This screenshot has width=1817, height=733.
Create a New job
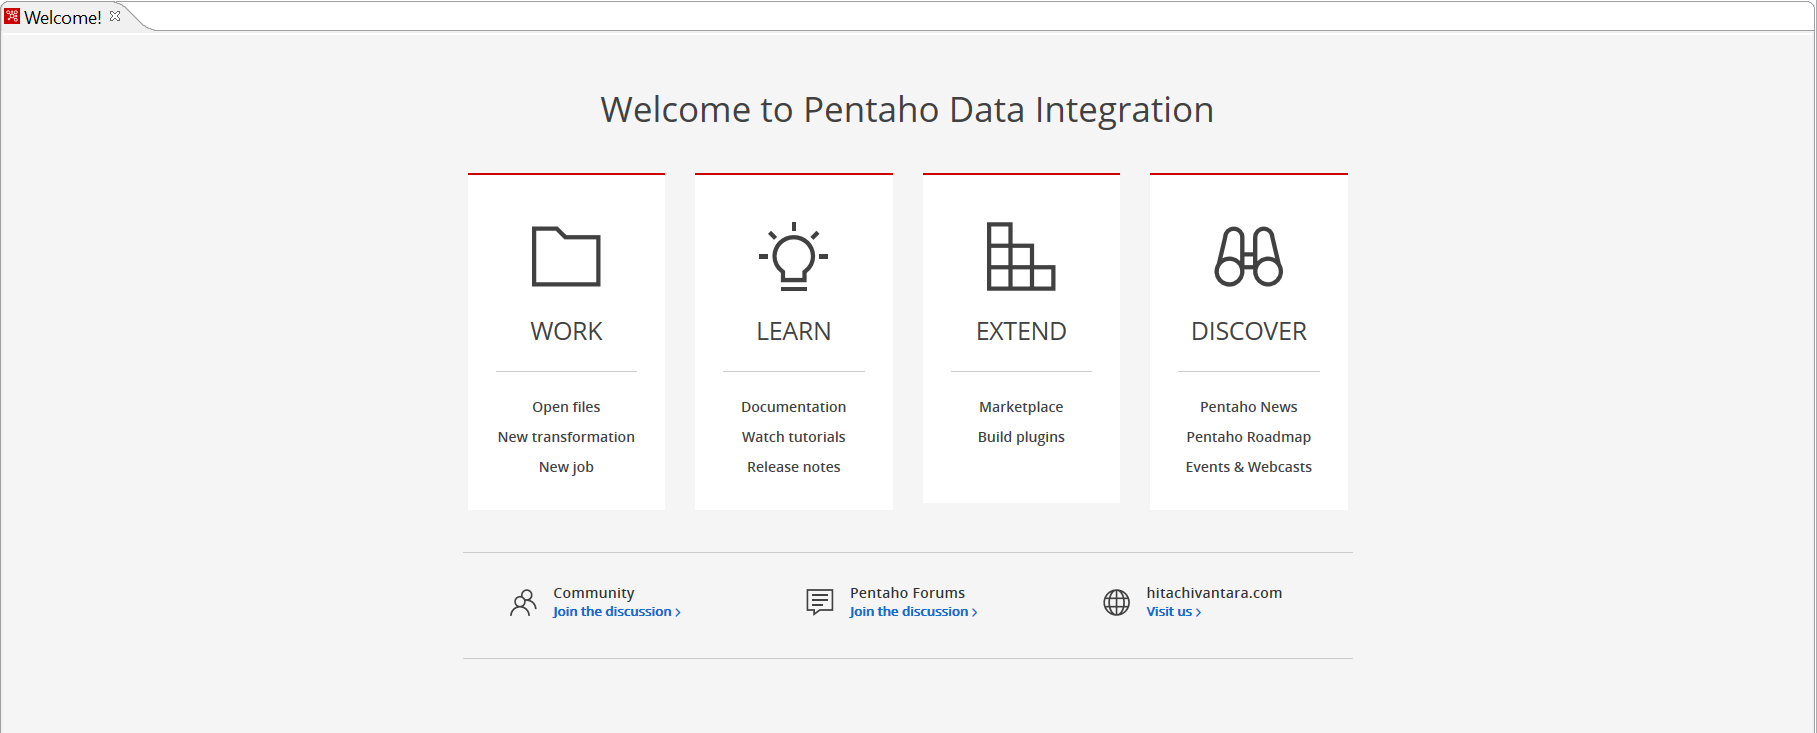pyautogui.click(x=566, y=467)
